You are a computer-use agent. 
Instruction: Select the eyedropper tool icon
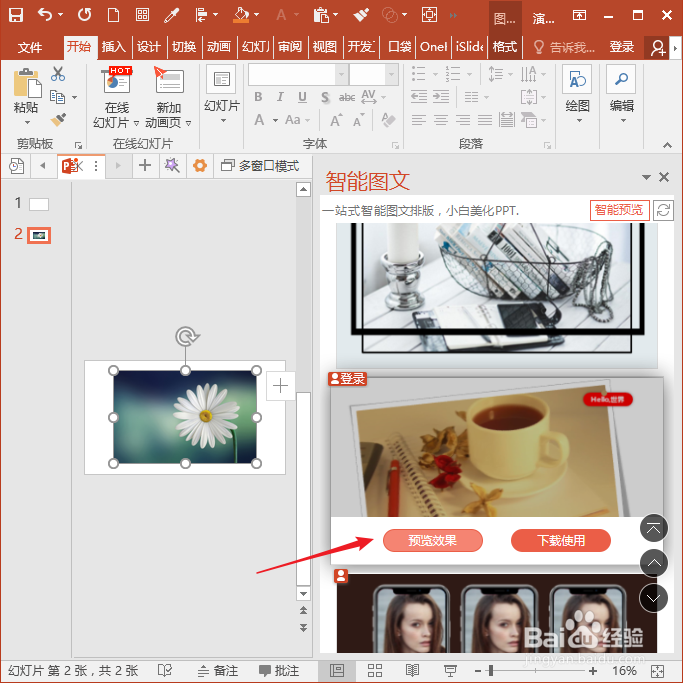[x=172, y=15]
